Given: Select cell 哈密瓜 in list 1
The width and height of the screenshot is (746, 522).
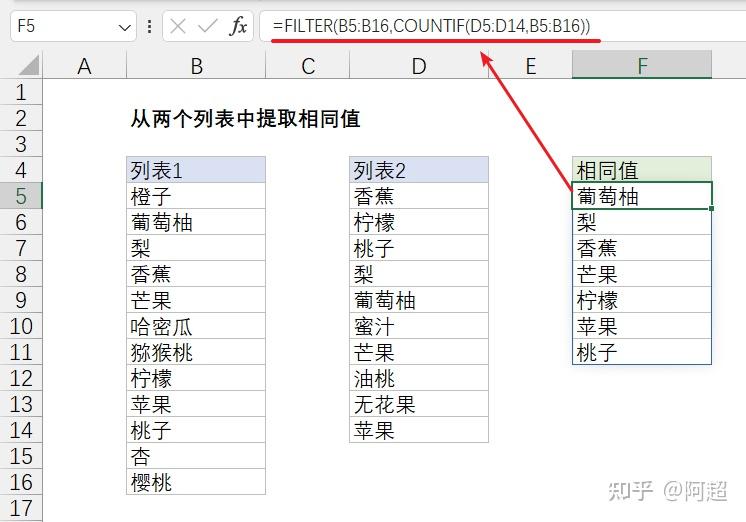Looking at the screenshot, I should (x=196, y=326).
